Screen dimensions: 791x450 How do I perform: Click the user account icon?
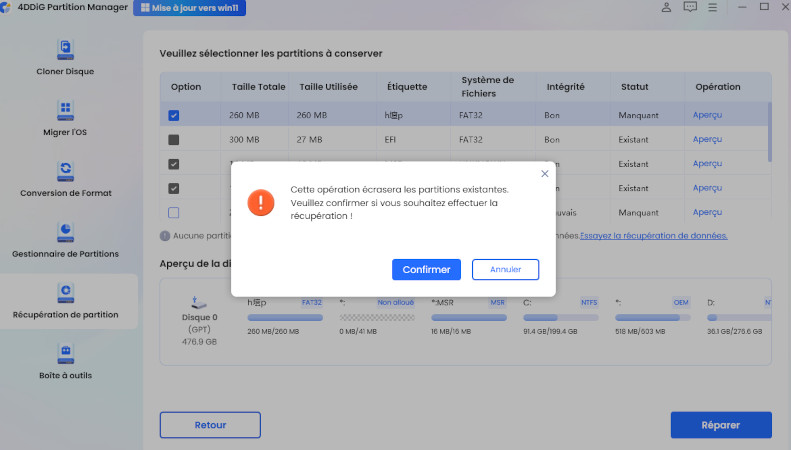coord(666,7)
